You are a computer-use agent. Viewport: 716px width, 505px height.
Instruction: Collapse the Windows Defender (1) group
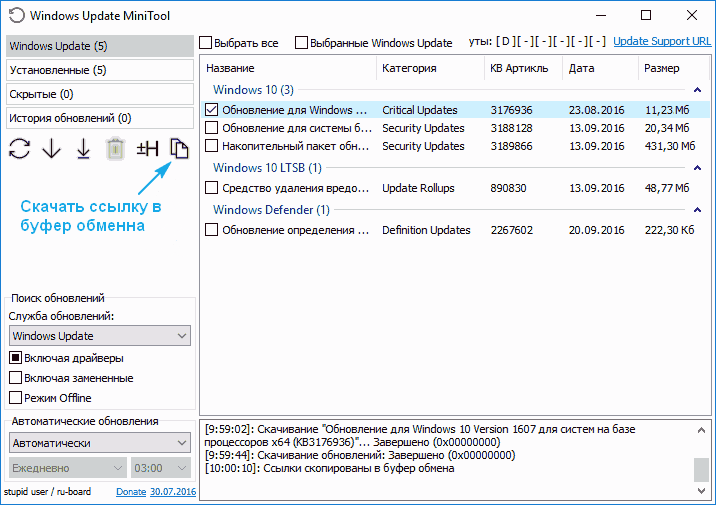pyautogui.click(x=696, y=210)
